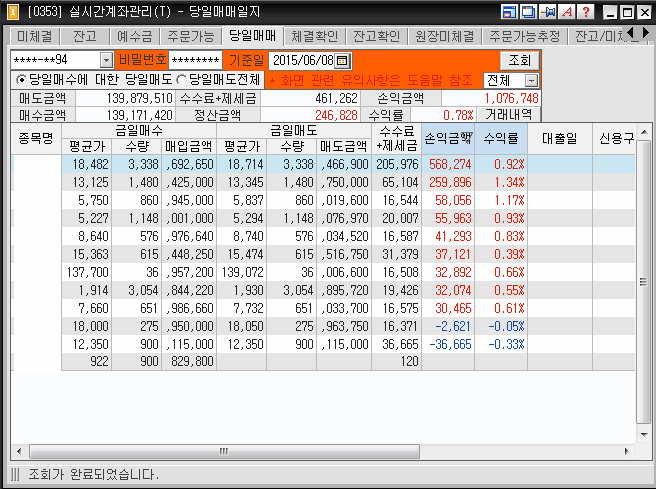The image size is (656, 489).
Task: Click the 거래내역 button
Action: point(511,115)
